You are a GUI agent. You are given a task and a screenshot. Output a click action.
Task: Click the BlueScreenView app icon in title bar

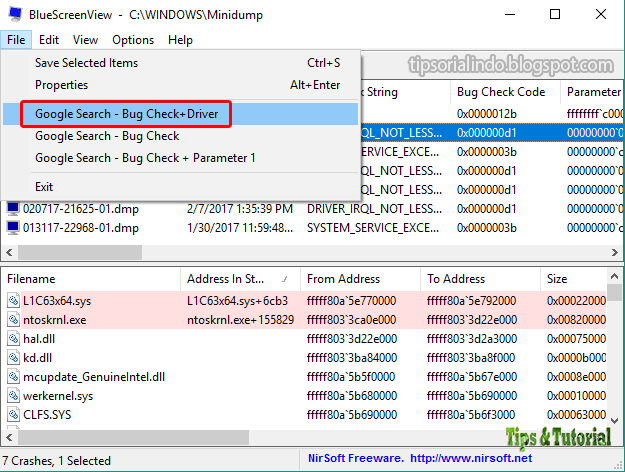tap(15, 14)
